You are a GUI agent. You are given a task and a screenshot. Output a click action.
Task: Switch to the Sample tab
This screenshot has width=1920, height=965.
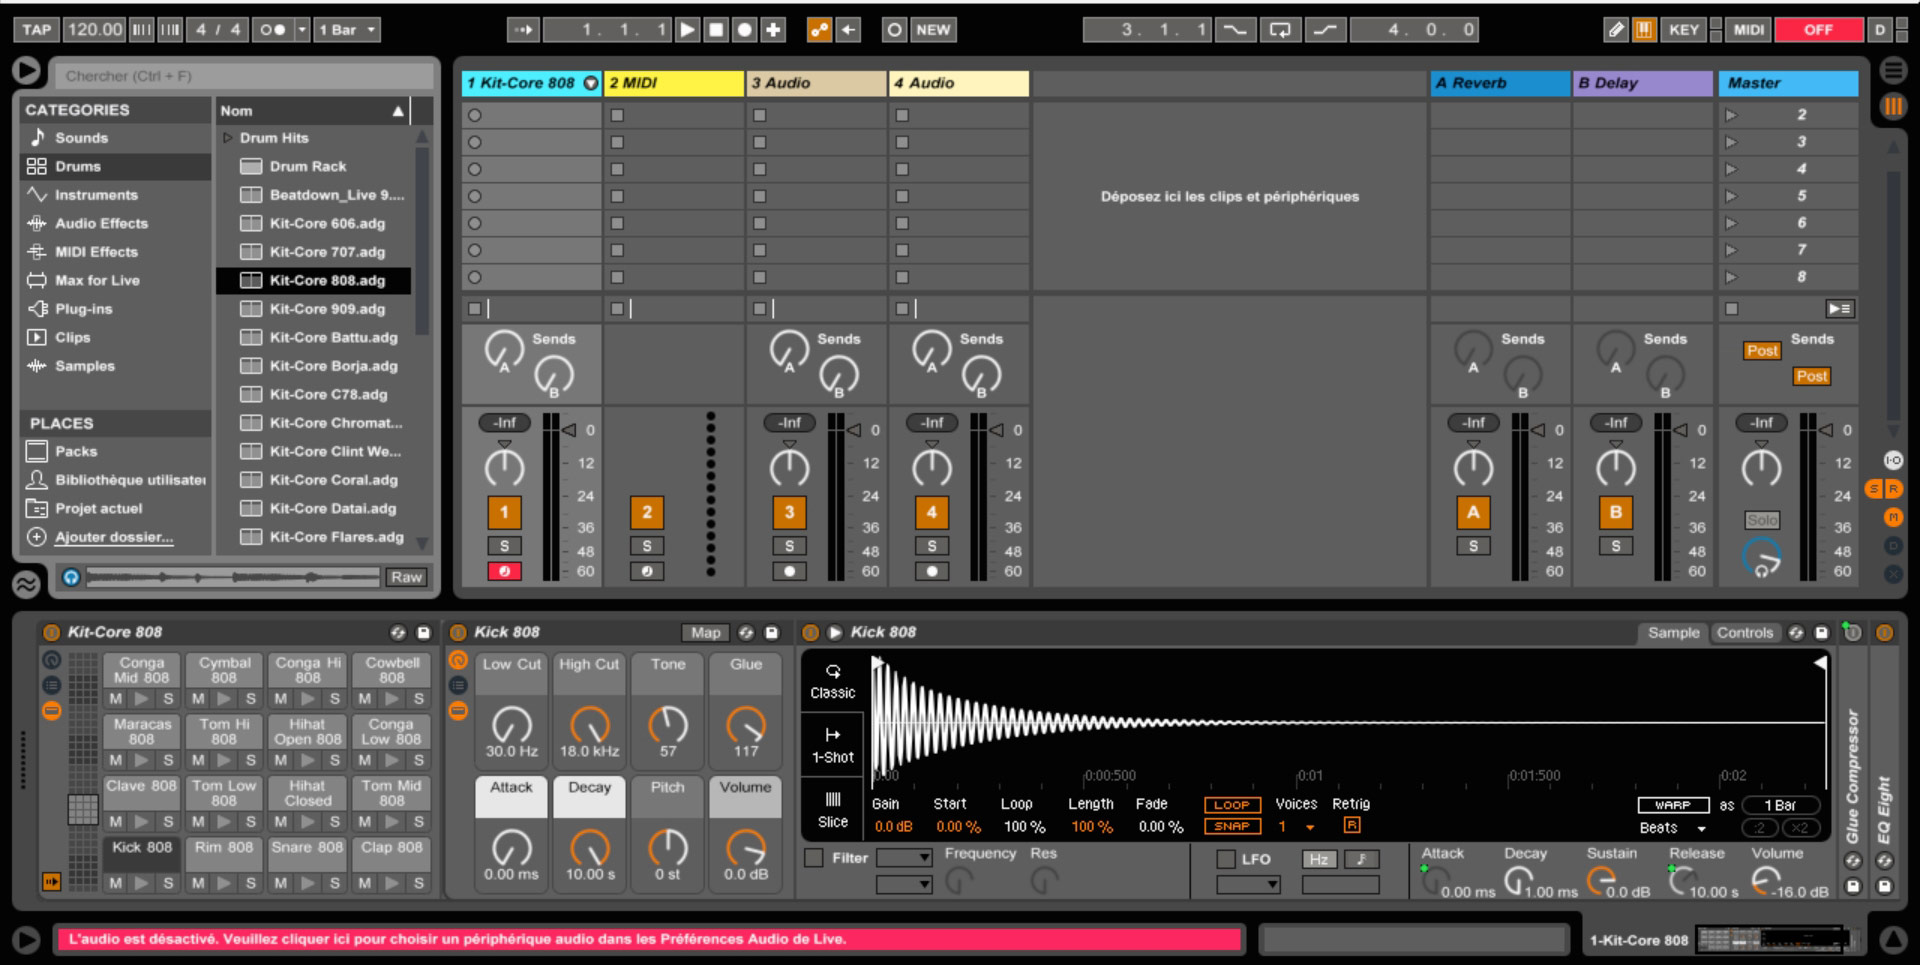[1673, 633]
